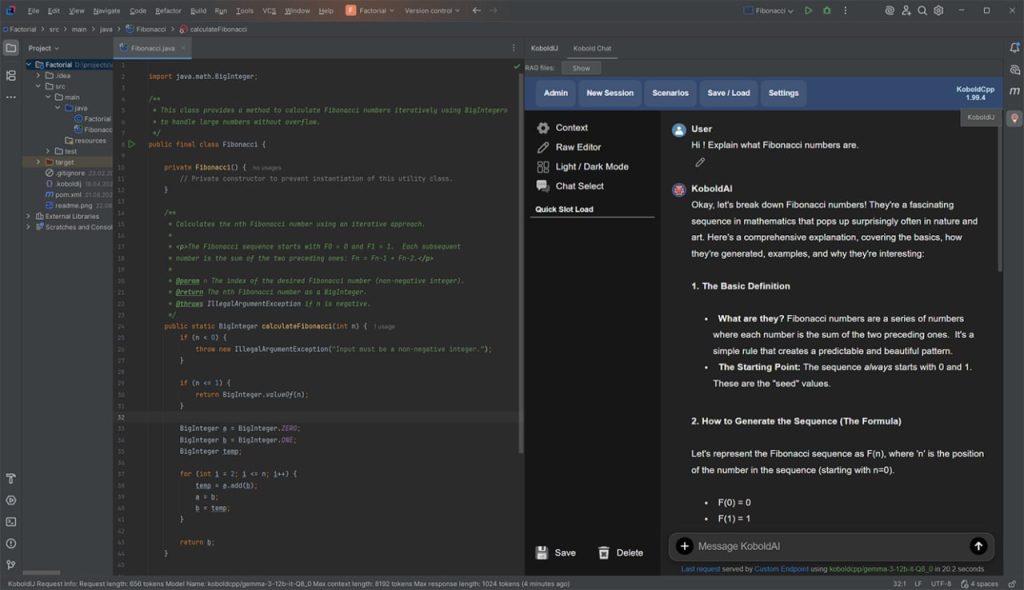Run the Fibonacci configuration
The height and width of the screenshot is (590, 1024).
tap(808, 10)
